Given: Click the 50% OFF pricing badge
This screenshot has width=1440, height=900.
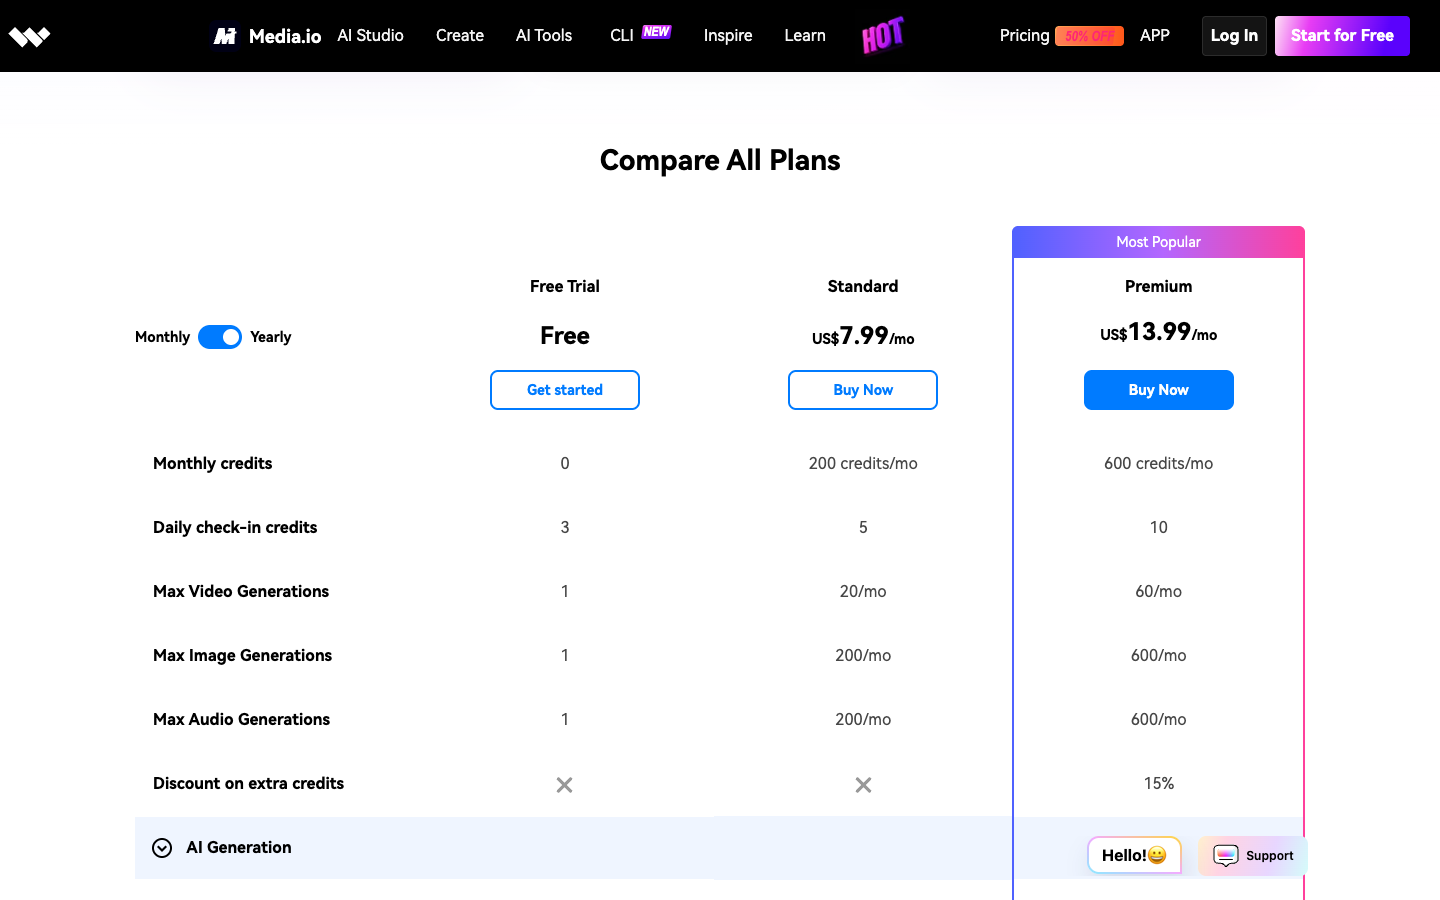Looking at the screenshot, I should pos(1089,36).
